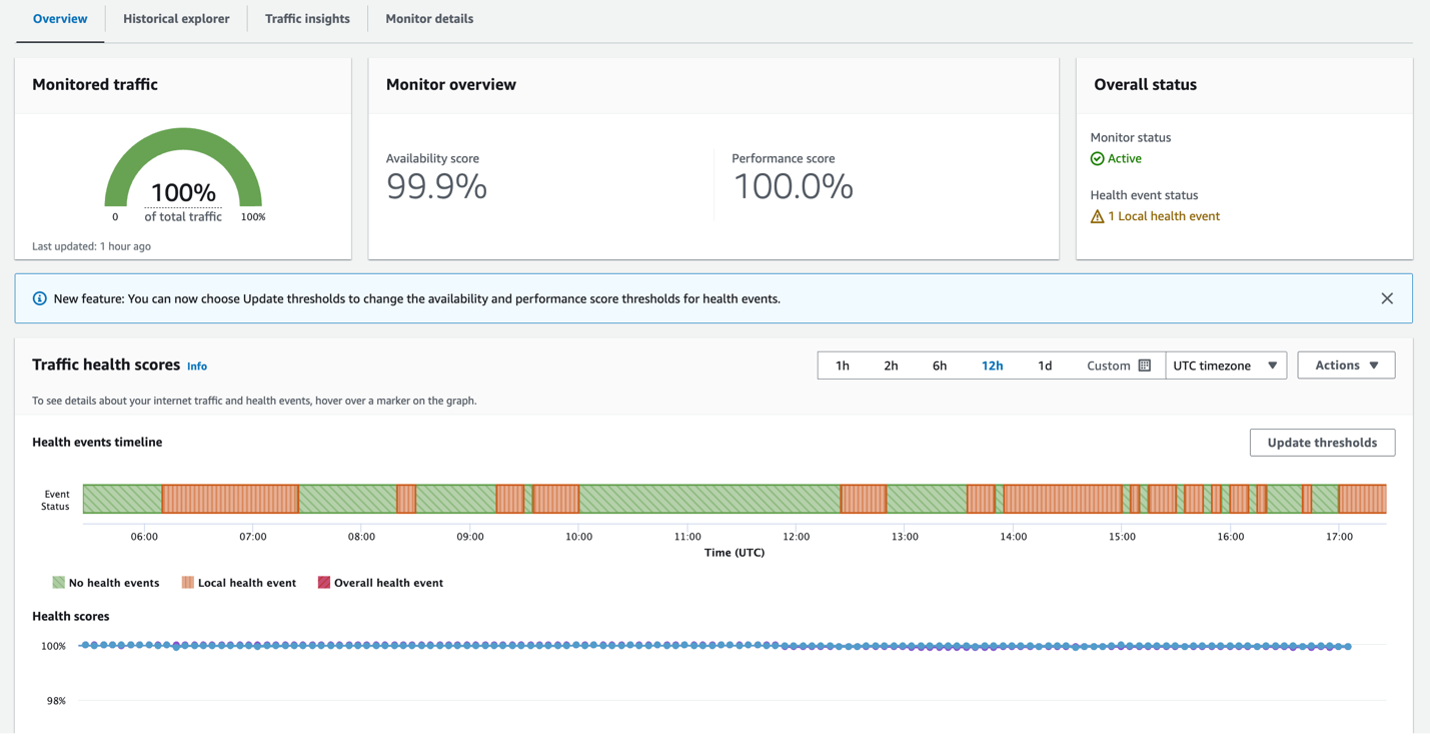Open the UTC timezone dropdown
Screen dimensions: 1430x736
[1225, 365]
